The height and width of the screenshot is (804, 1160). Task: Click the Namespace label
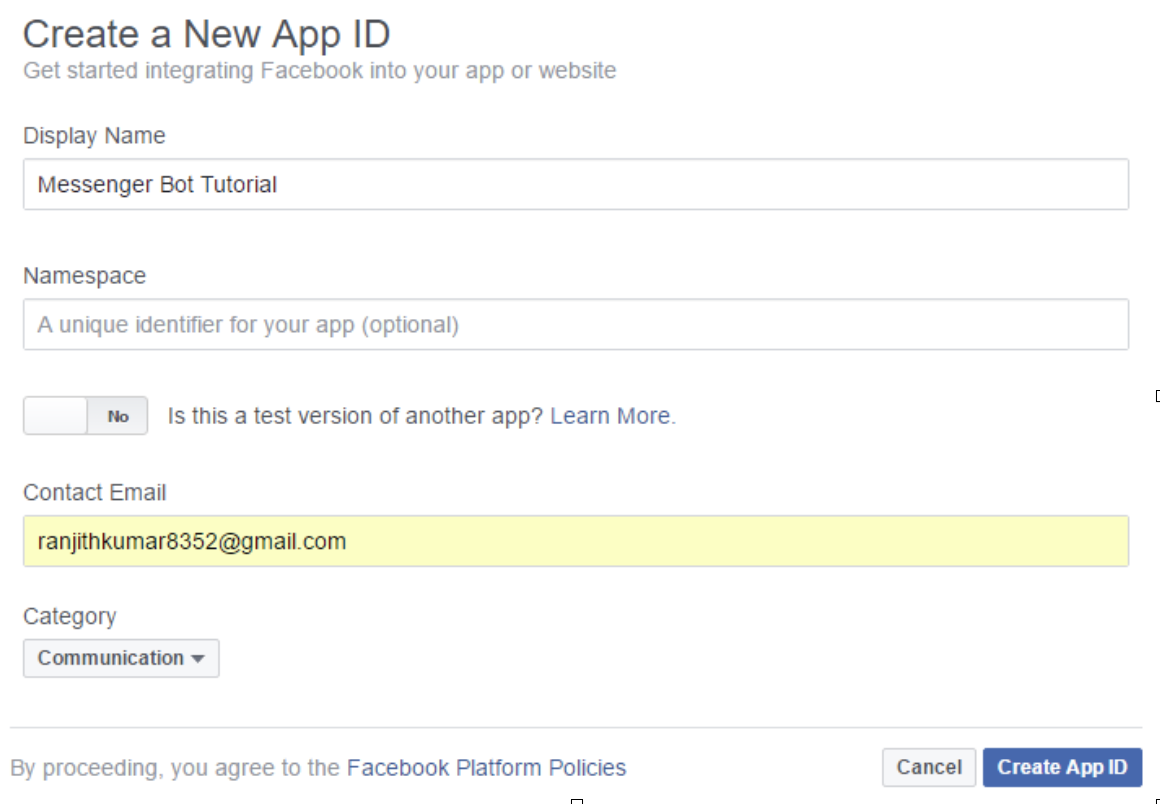[84, 276]
